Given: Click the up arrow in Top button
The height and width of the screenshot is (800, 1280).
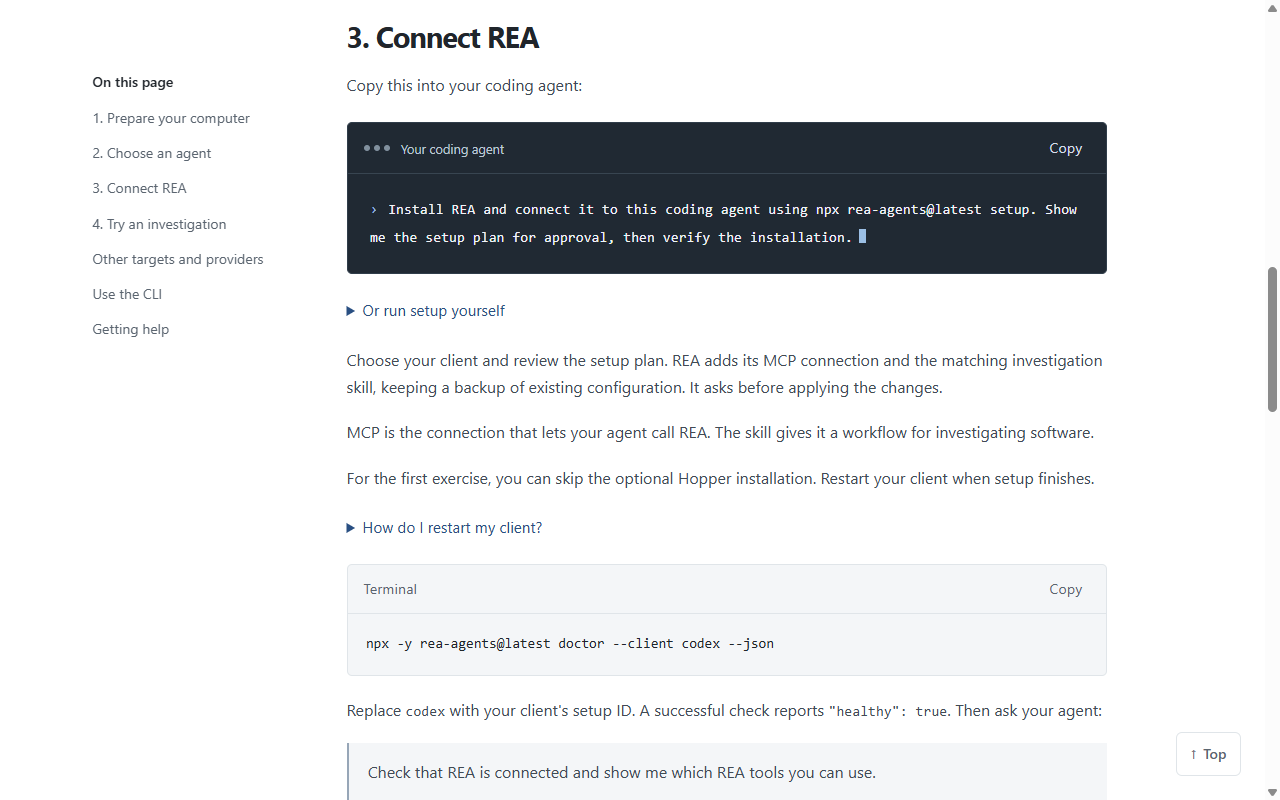Looking at the screenshot, I should click(x=1193, y=755).
